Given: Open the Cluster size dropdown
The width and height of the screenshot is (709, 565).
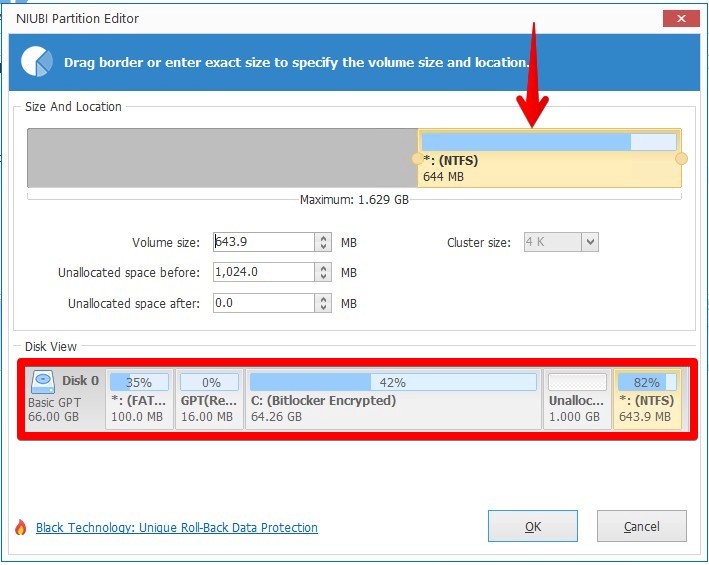Looking at the screenshot, I should (590, 242).
